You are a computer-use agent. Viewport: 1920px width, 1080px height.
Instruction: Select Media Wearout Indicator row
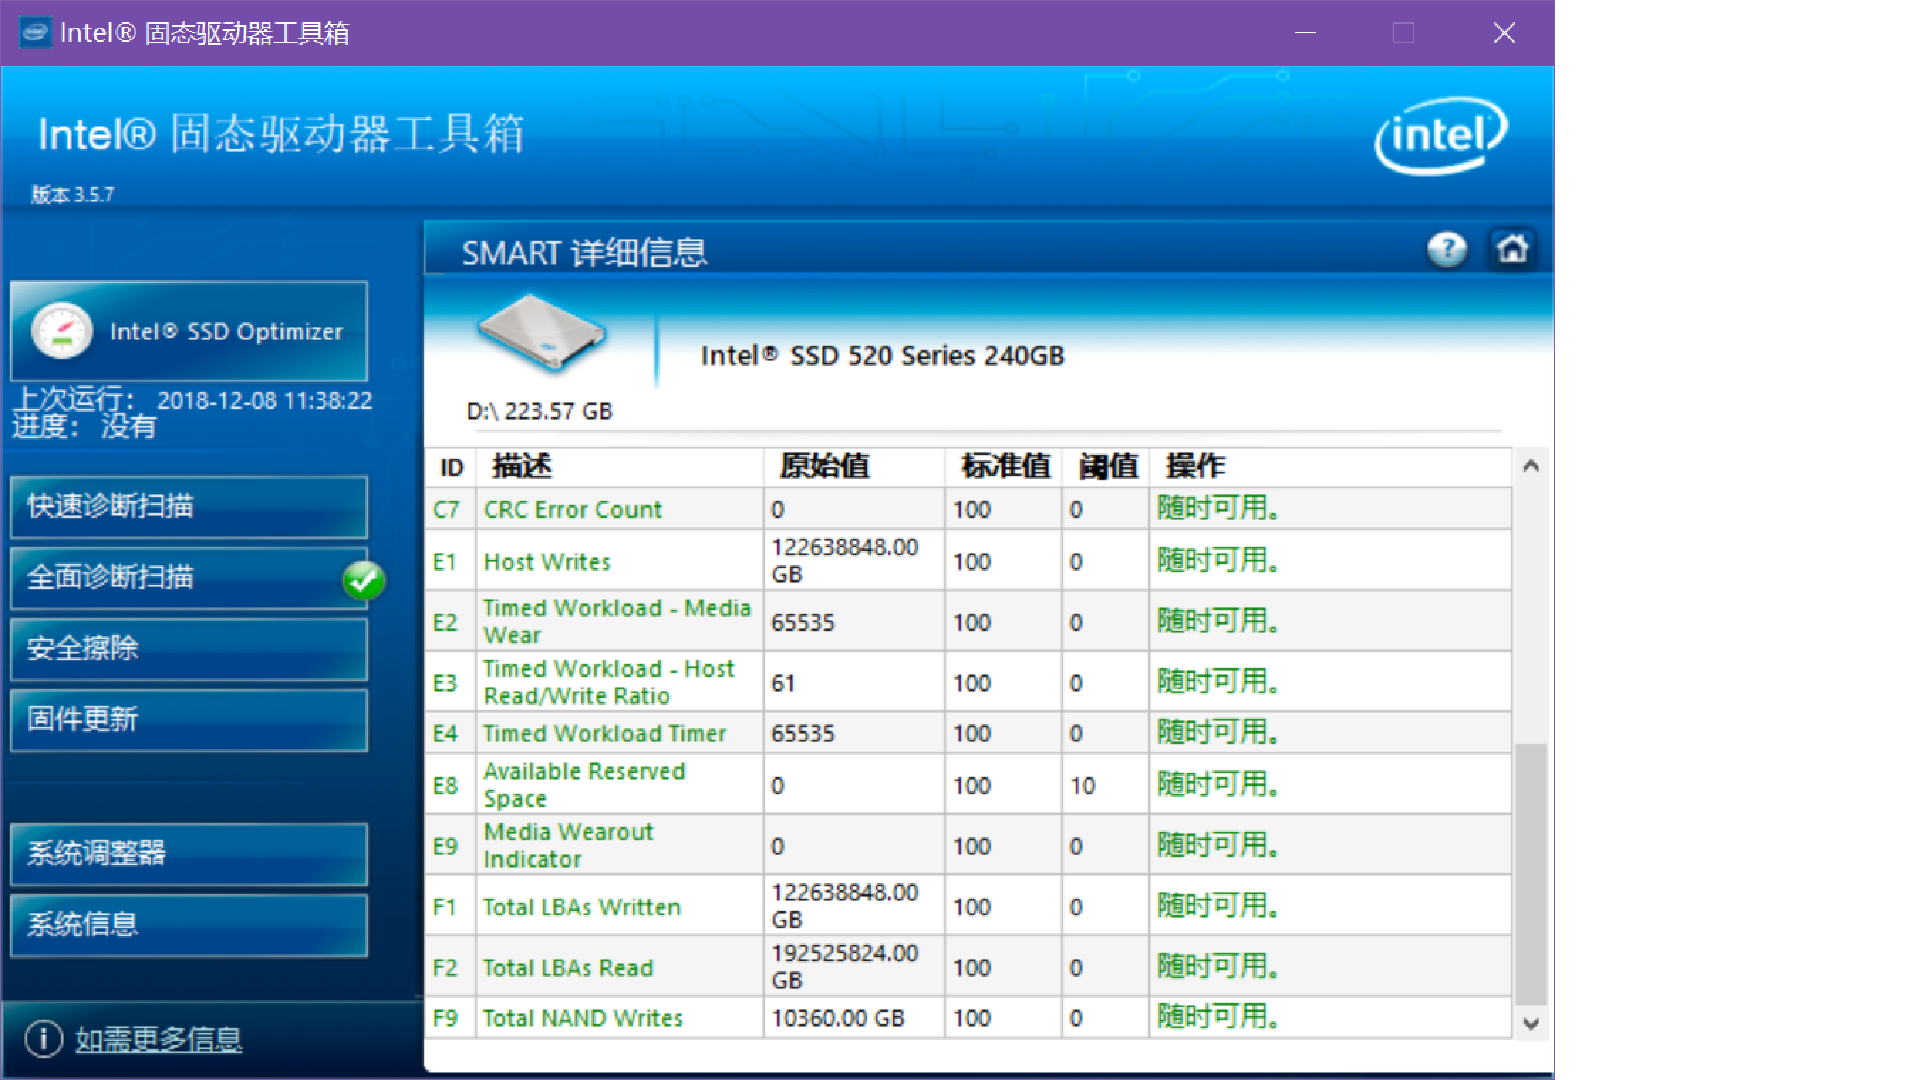(968, 845)
